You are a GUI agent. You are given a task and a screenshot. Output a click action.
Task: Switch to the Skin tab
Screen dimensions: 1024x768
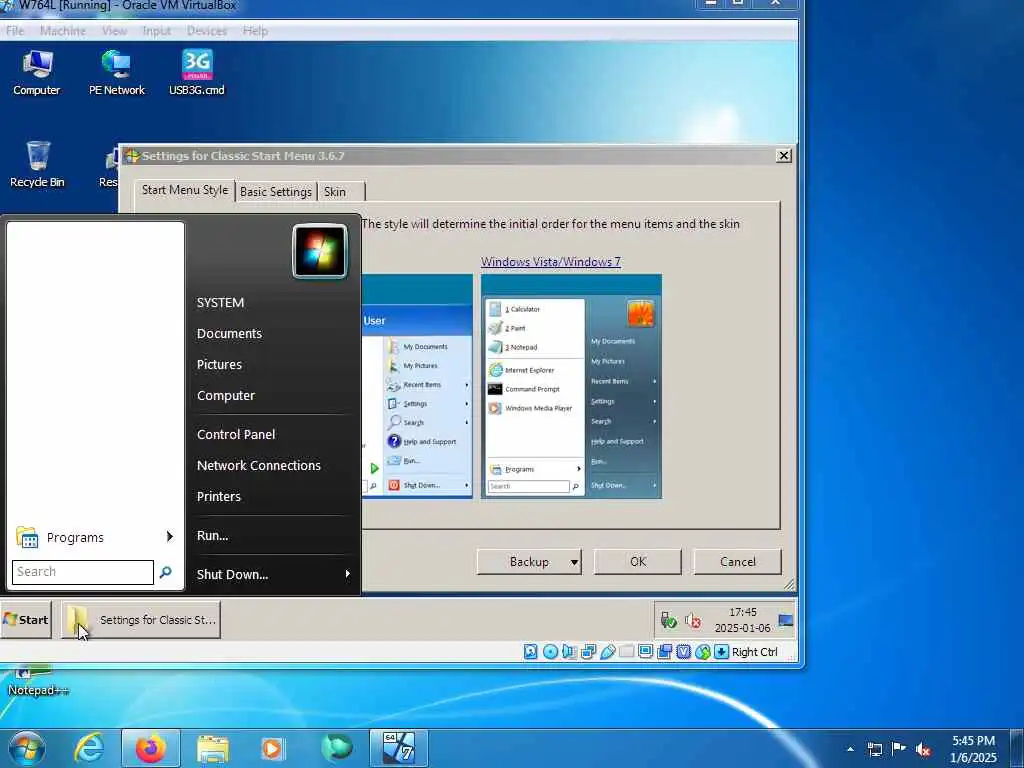(335, 192)
